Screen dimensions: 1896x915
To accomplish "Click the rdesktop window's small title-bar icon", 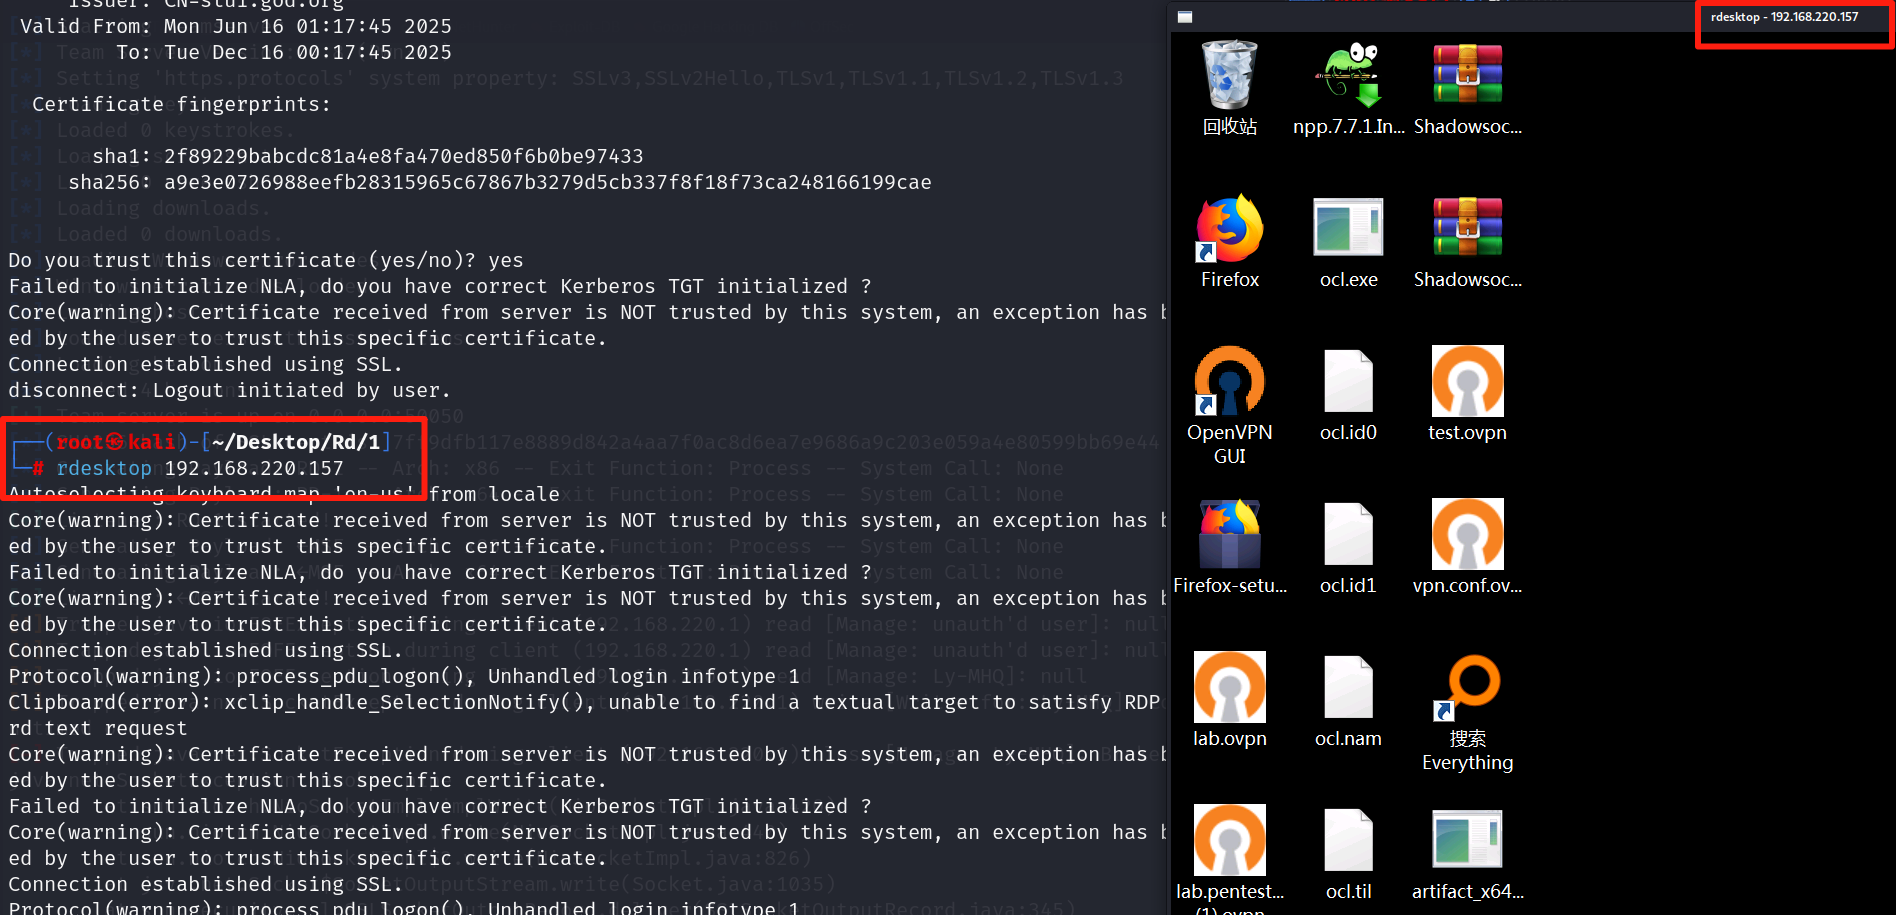I will click(x=1185, y=17).
